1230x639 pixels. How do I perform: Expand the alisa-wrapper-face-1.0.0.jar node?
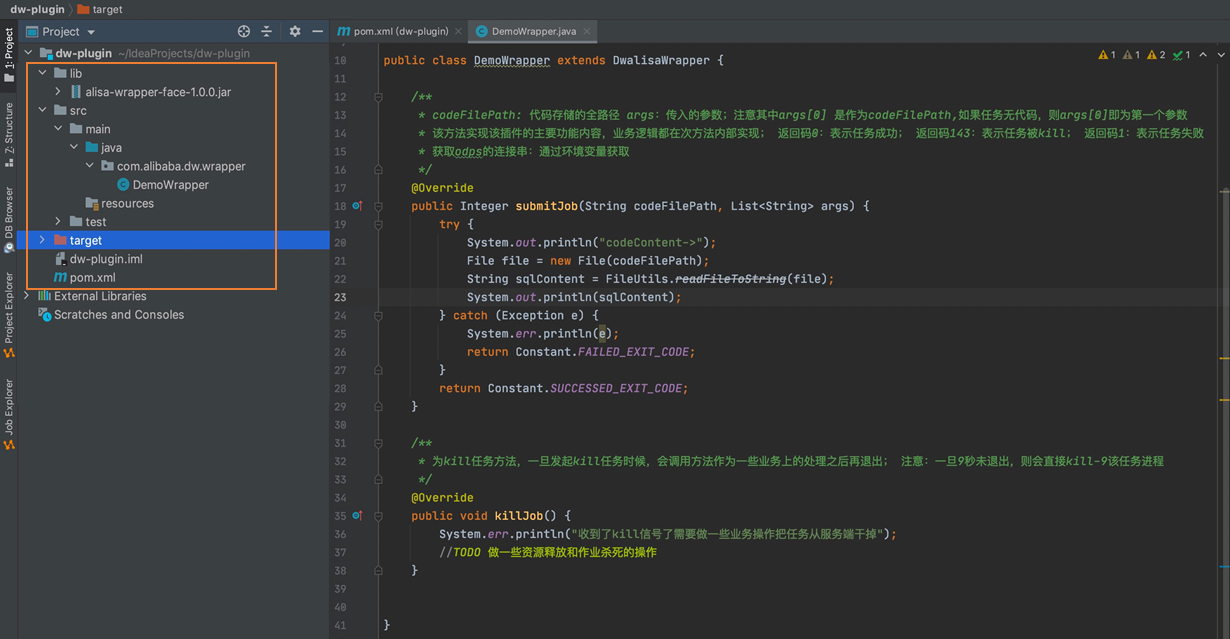59,92
